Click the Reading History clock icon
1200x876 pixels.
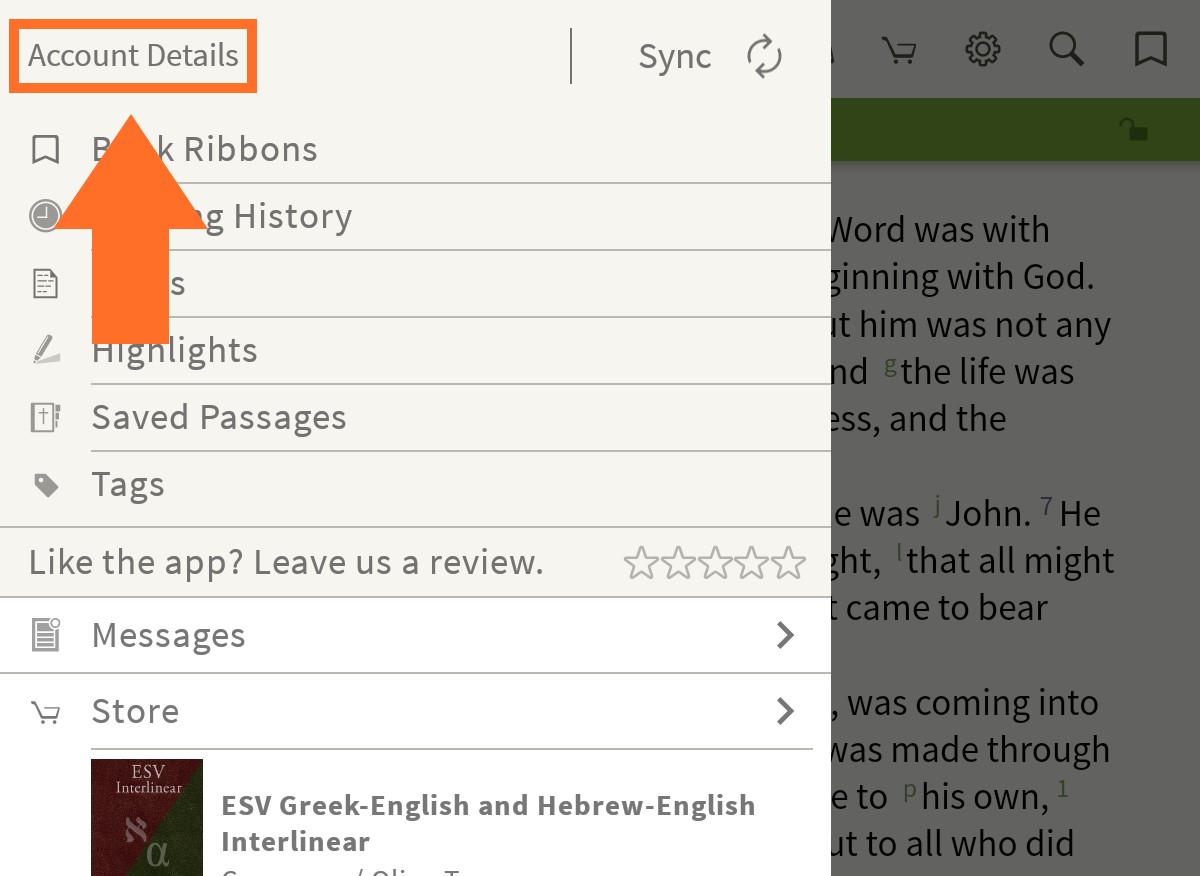point(45,216)
